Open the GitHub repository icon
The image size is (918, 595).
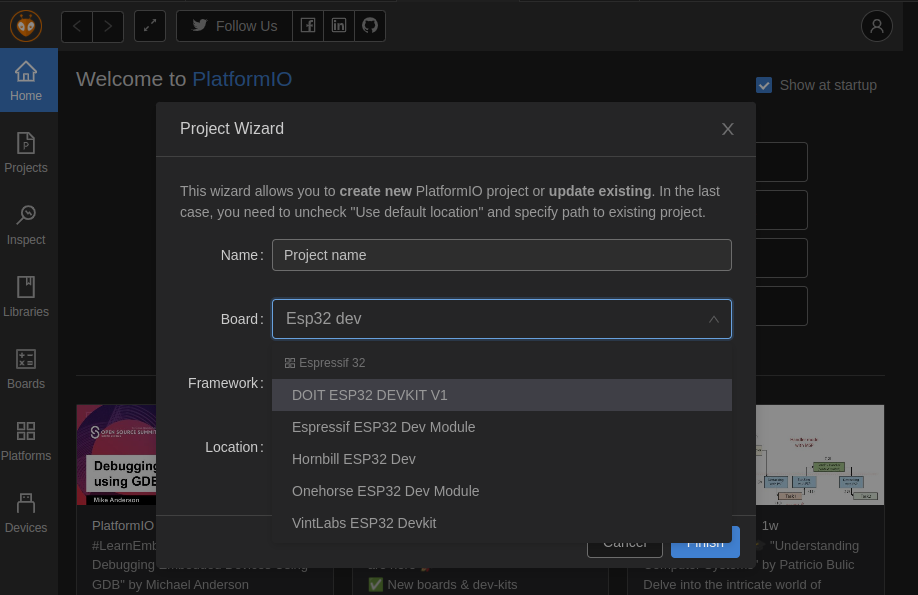370,26
